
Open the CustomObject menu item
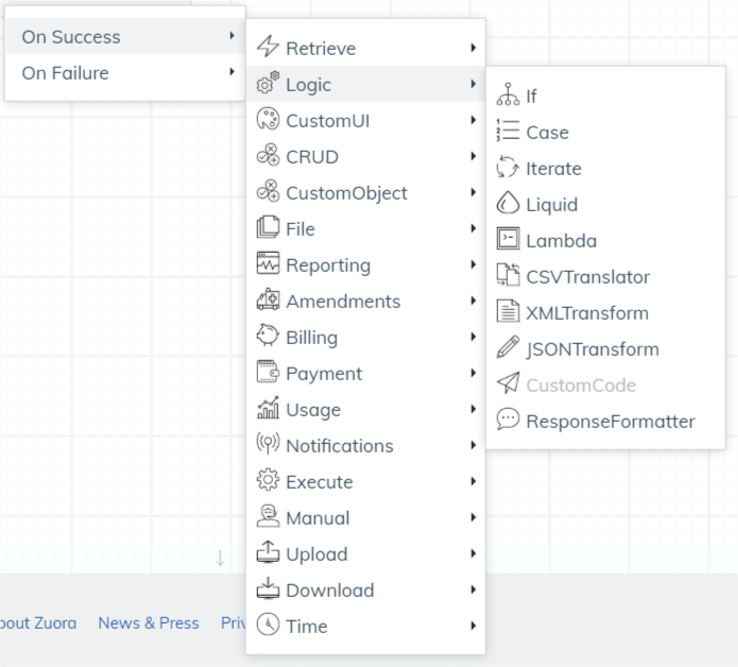coord(365,193)
